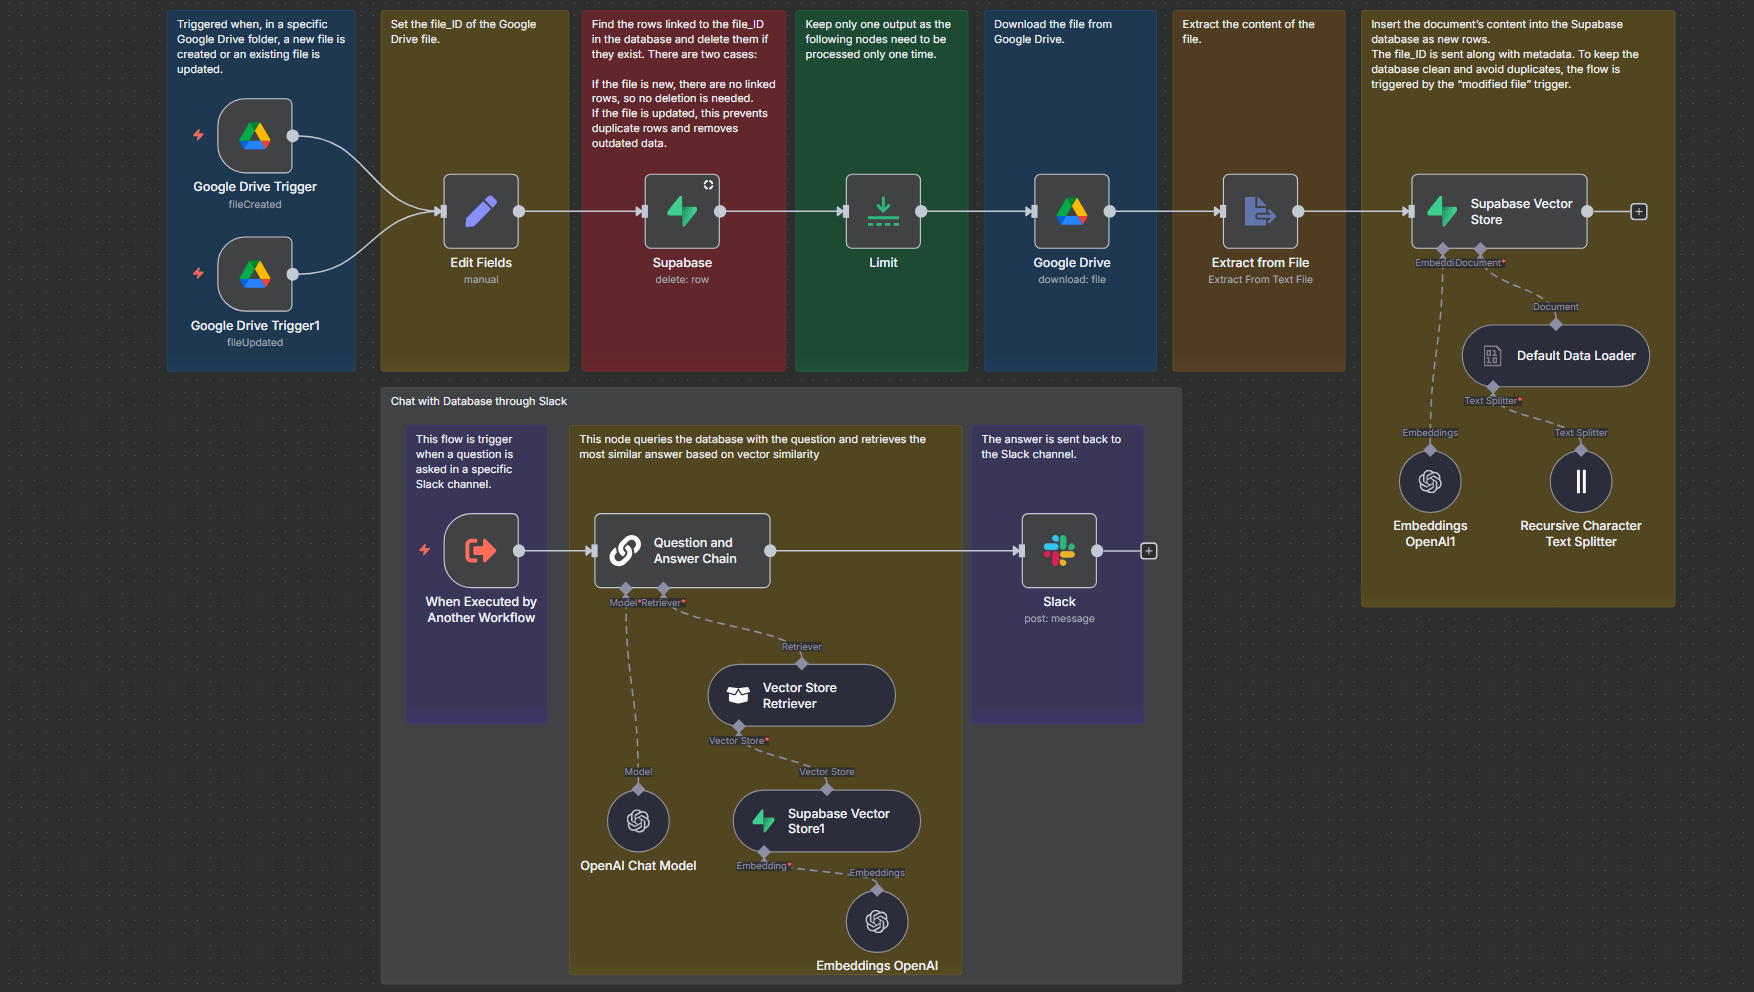
Task: Select the Vector Store Retriever node
Action: [x=801, y=695]
